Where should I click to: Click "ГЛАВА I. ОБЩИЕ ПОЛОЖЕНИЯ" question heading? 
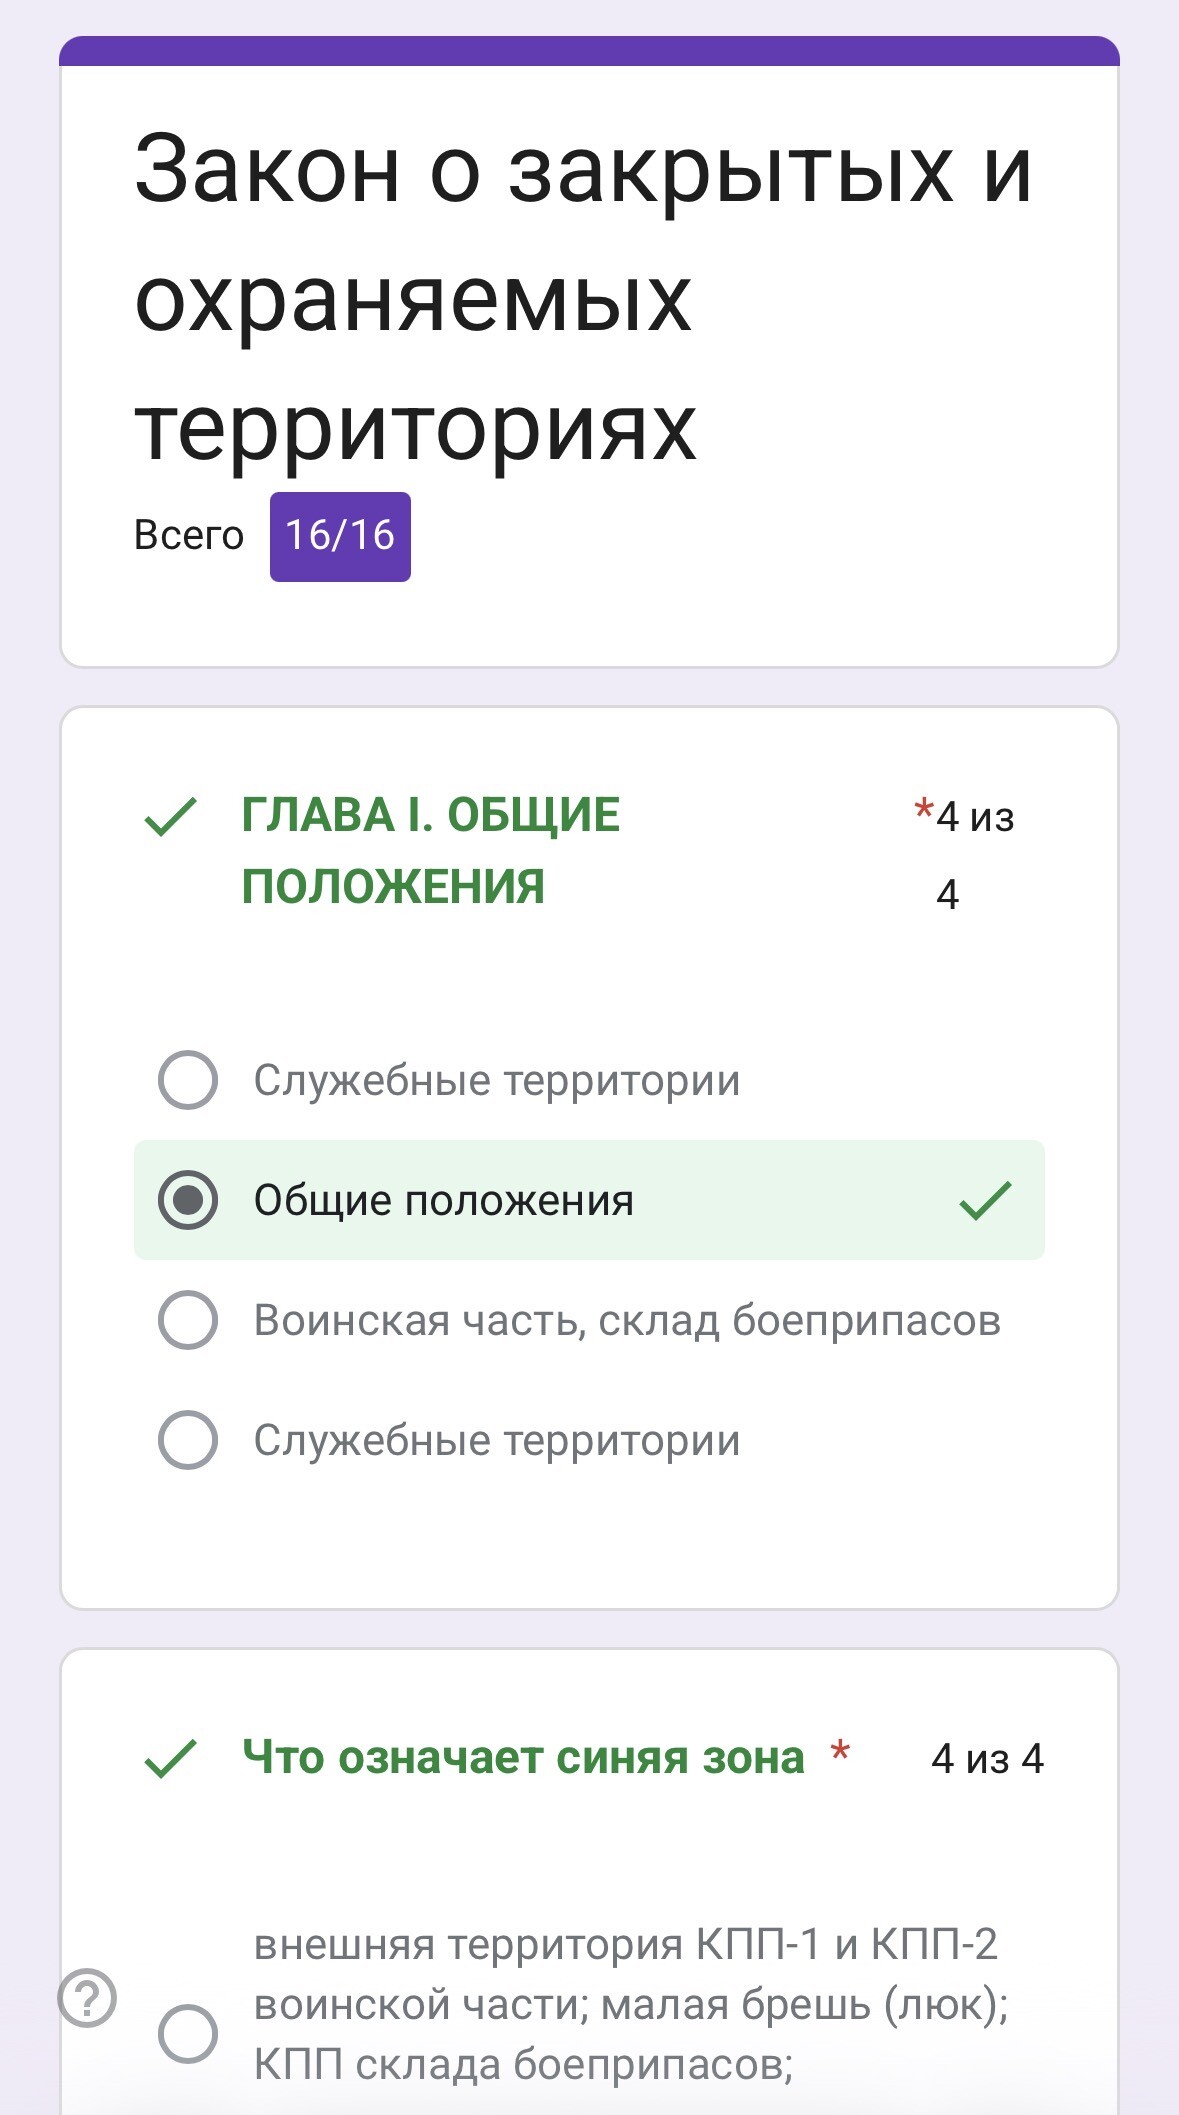(430, 851)
